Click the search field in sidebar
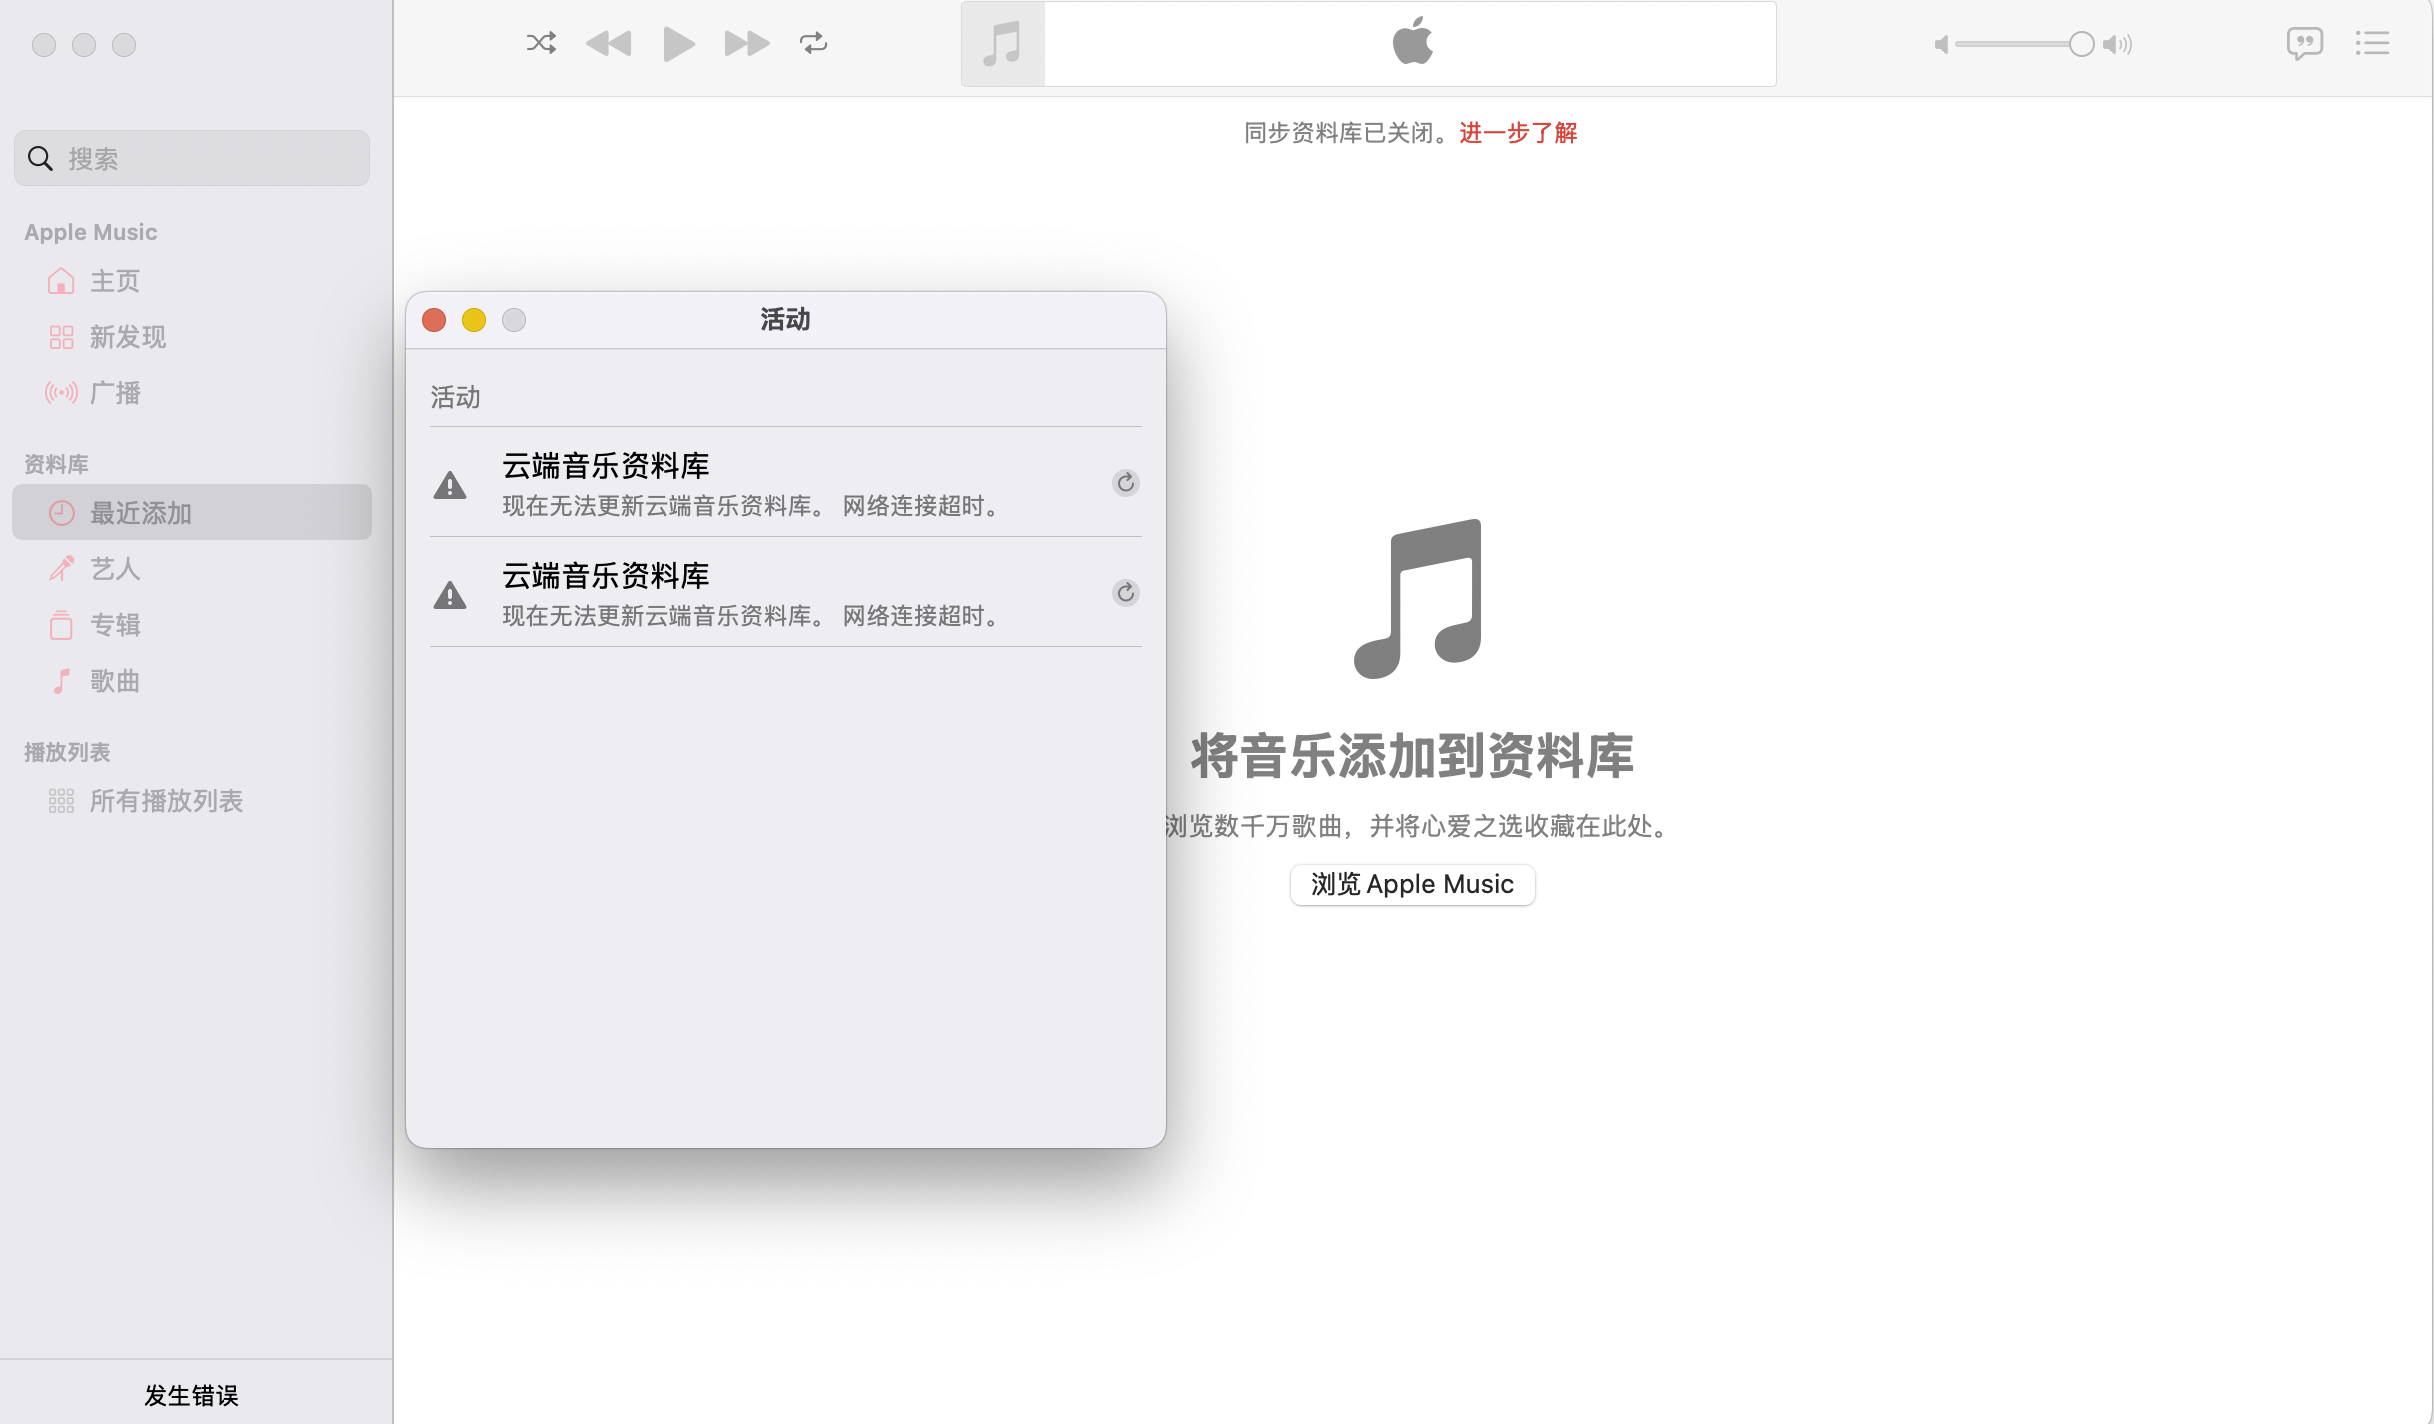This screenshot has height=1424, width=2434. (192, 158)
